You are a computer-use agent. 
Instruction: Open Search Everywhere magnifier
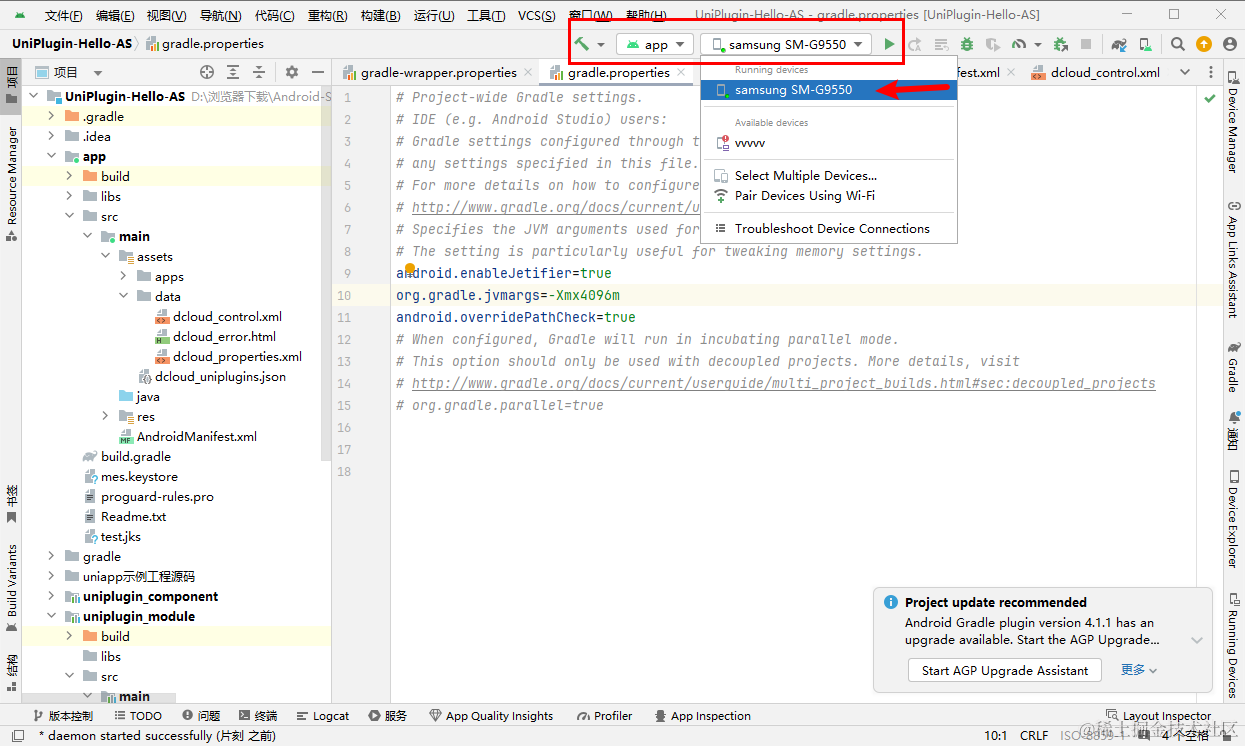[1179, 44]
